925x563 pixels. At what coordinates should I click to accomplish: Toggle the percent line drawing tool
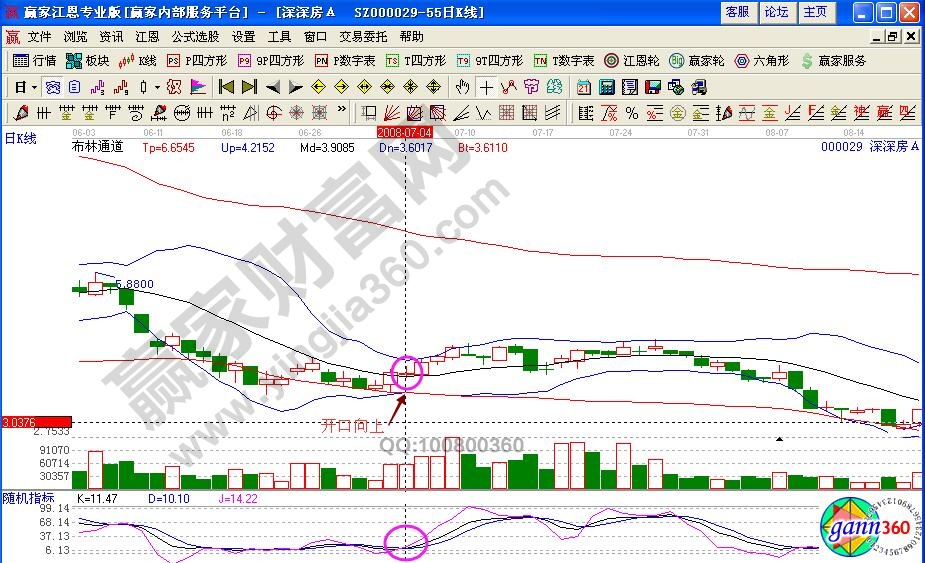coord(631,112)
